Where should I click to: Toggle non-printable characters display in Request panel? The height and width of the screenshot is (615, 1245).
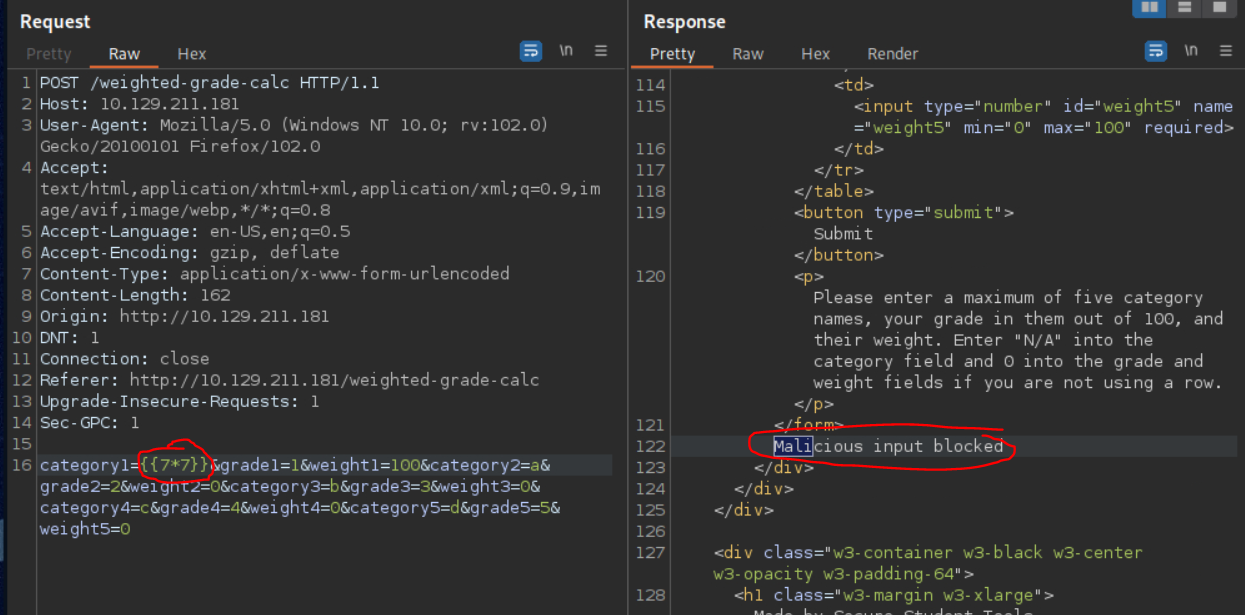(566, 51)
